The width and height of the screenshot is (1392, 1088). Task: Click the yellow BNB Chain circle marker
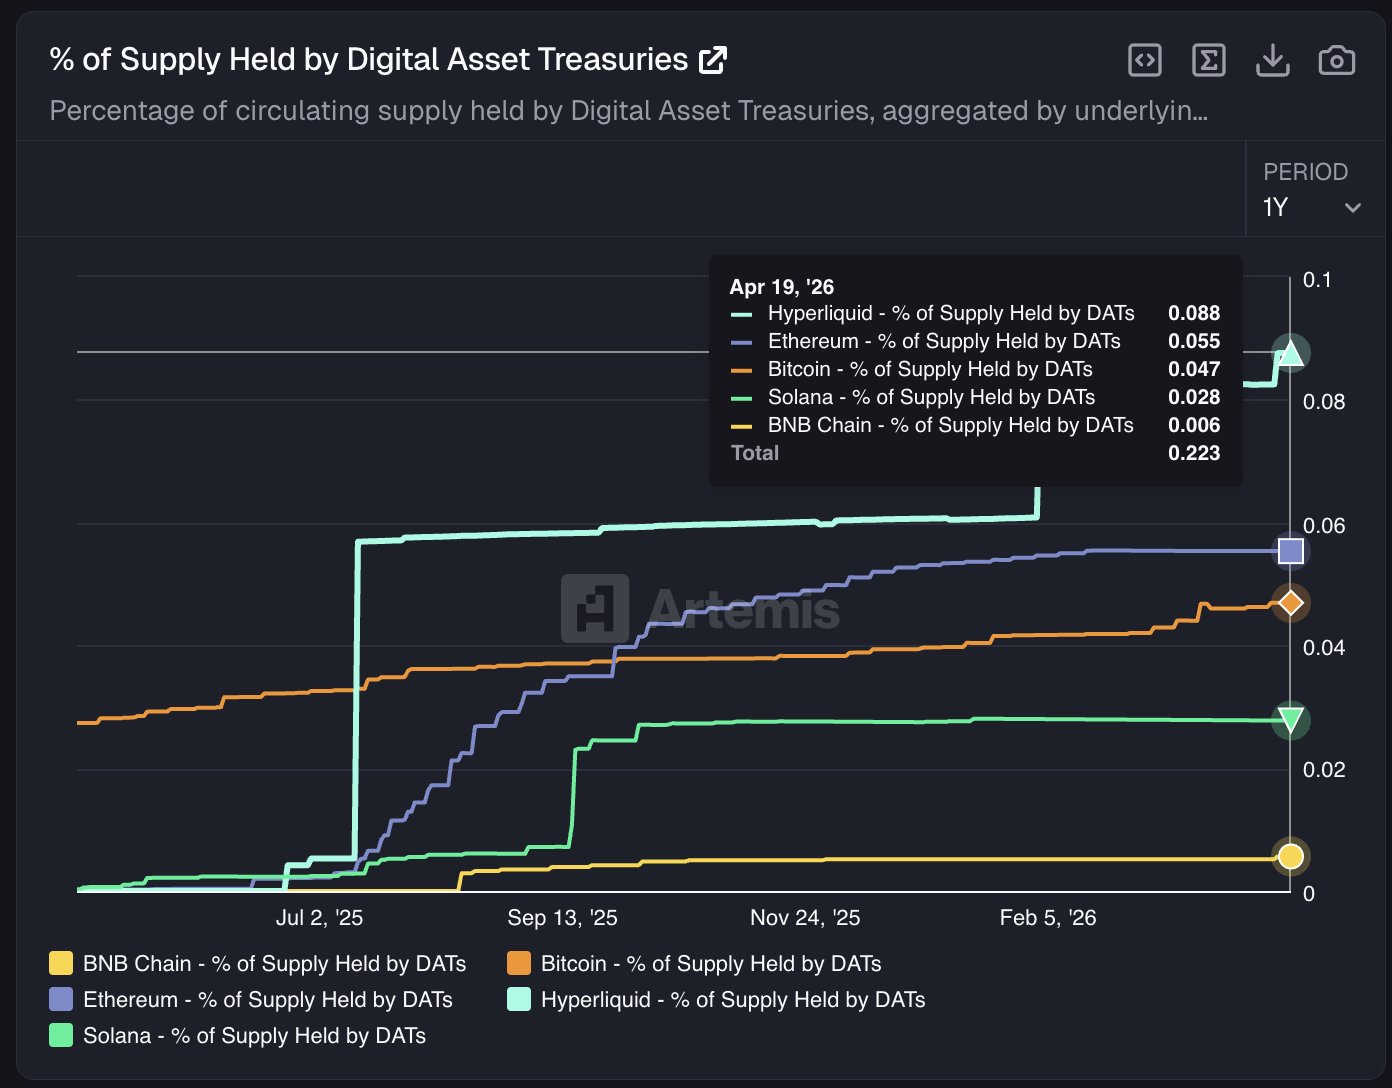pyautogui.click(x=1291, y=856)
